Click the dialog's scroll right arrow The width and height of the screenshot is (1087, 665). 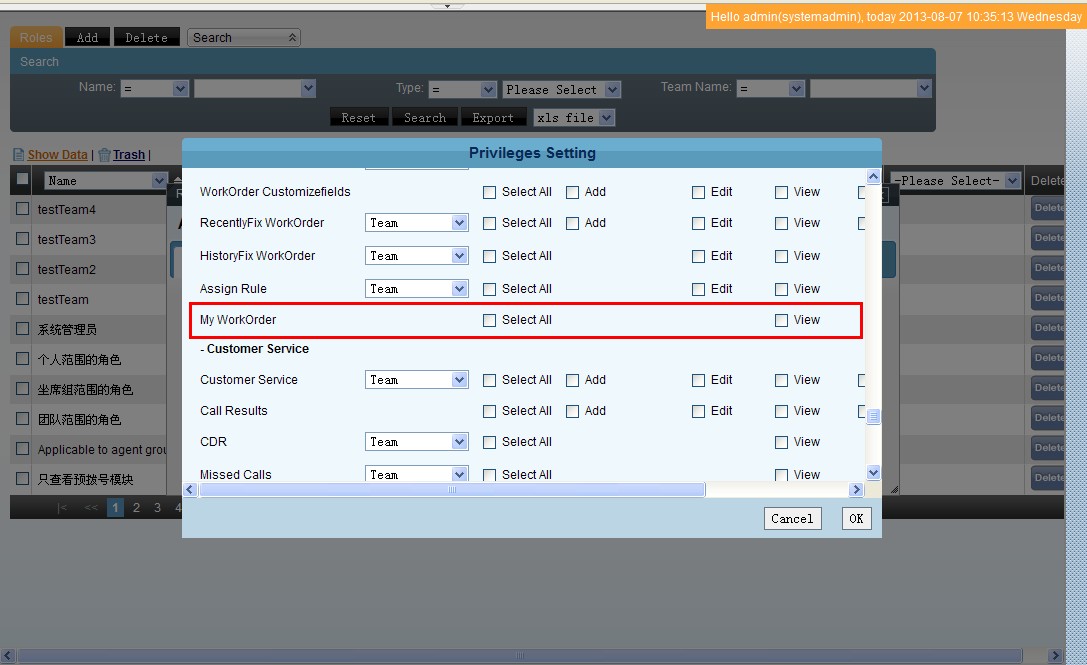pos(856,490)
